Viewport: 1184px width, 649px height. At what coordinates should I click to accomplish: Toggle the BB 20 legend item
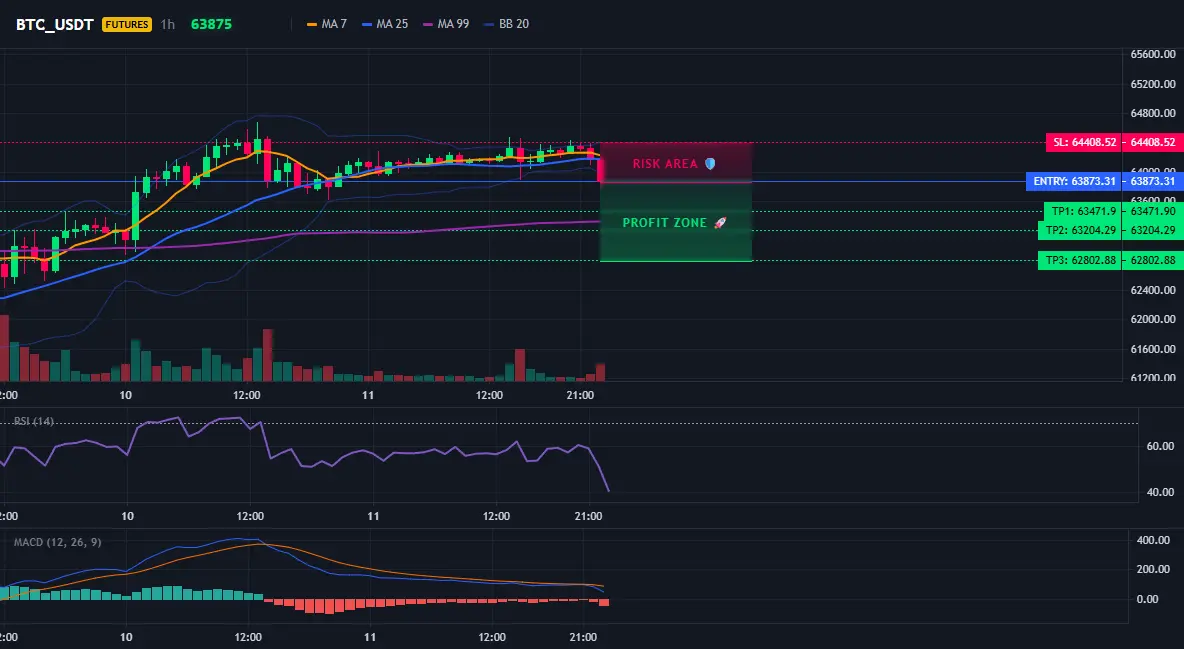(x=507, y=24)
